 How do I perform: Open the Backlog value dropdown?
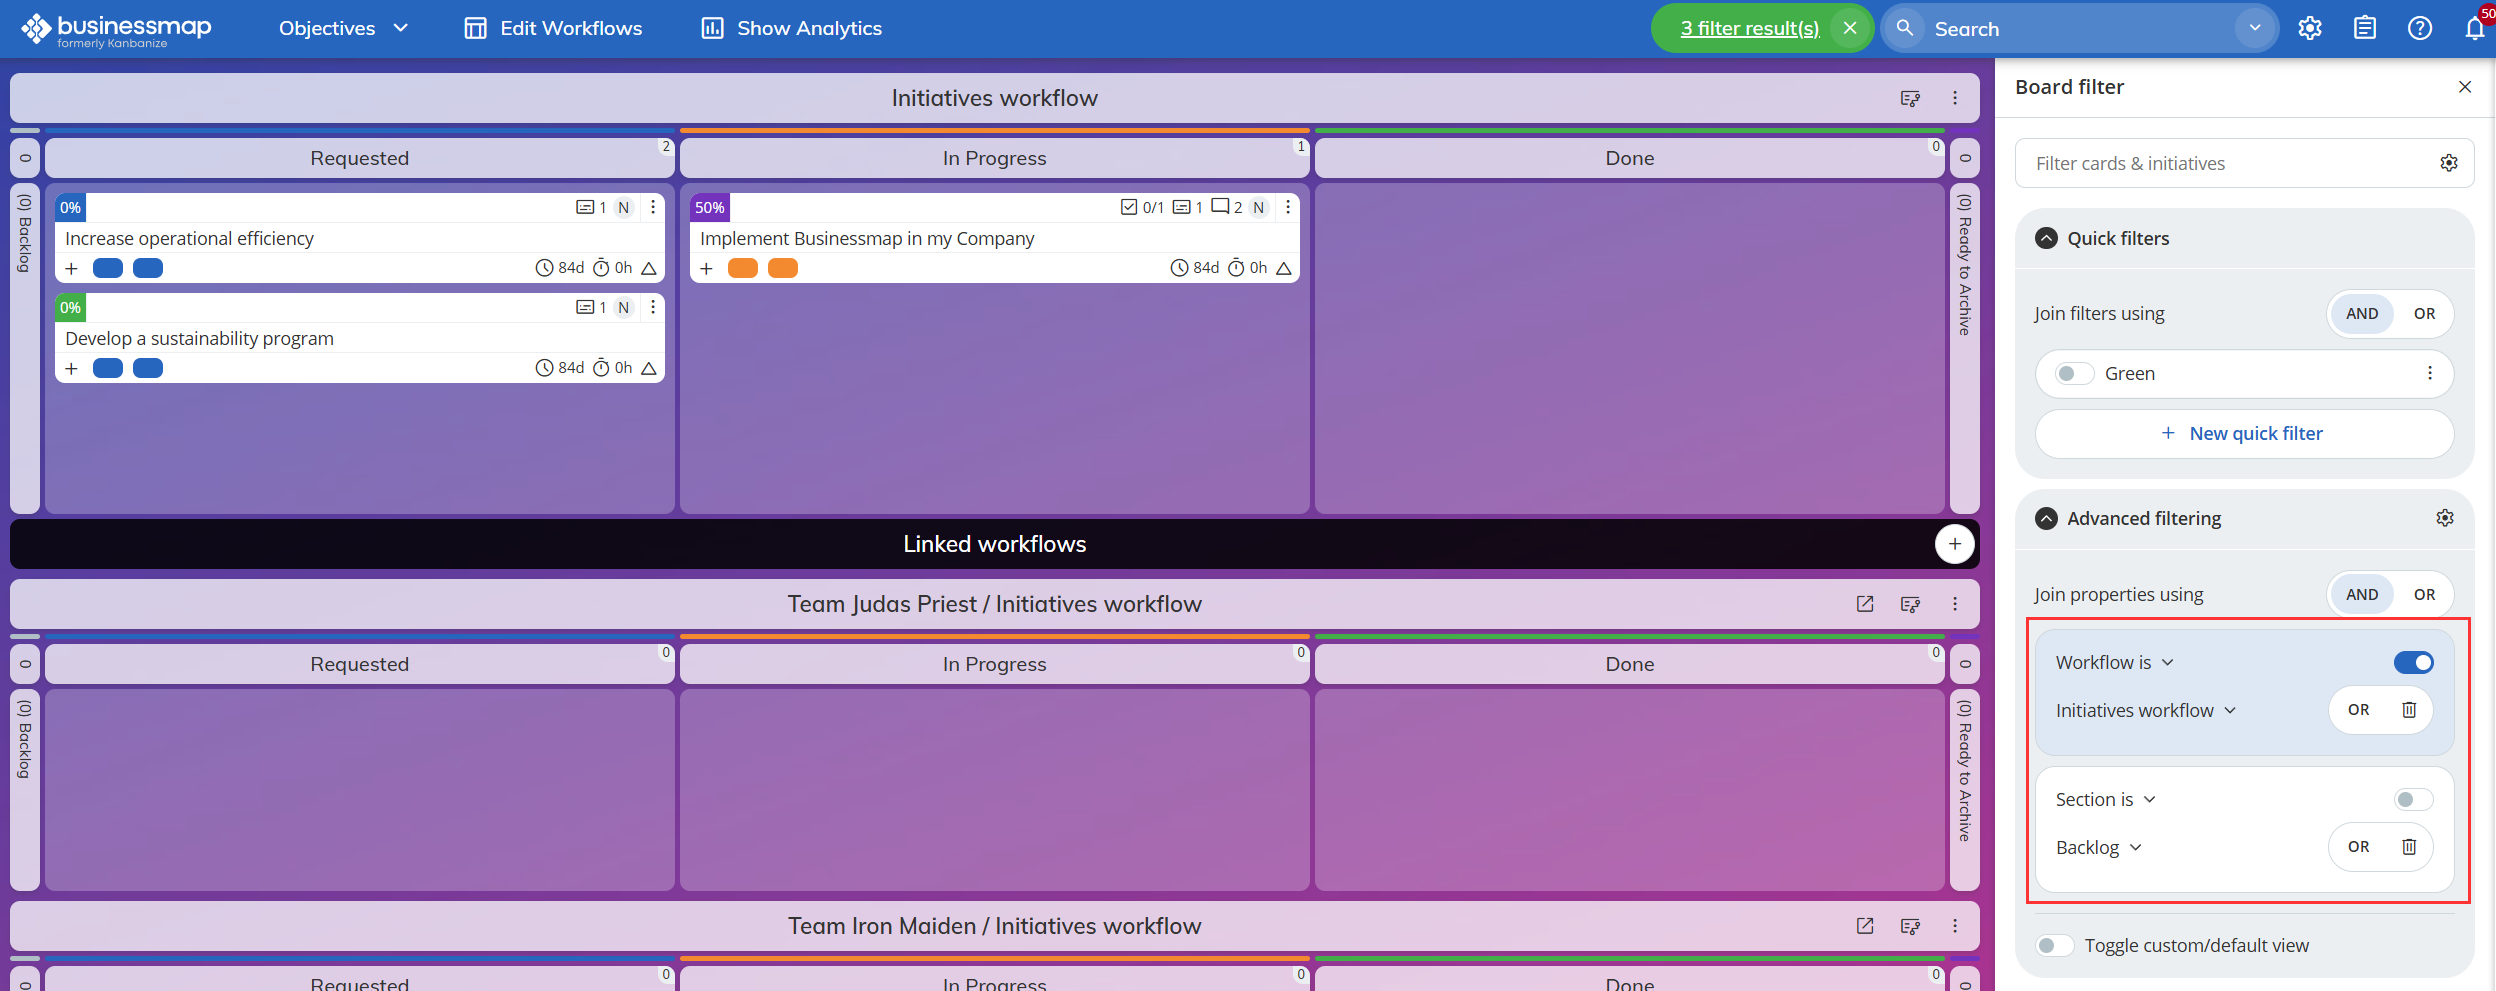(x=2099, y=847)
